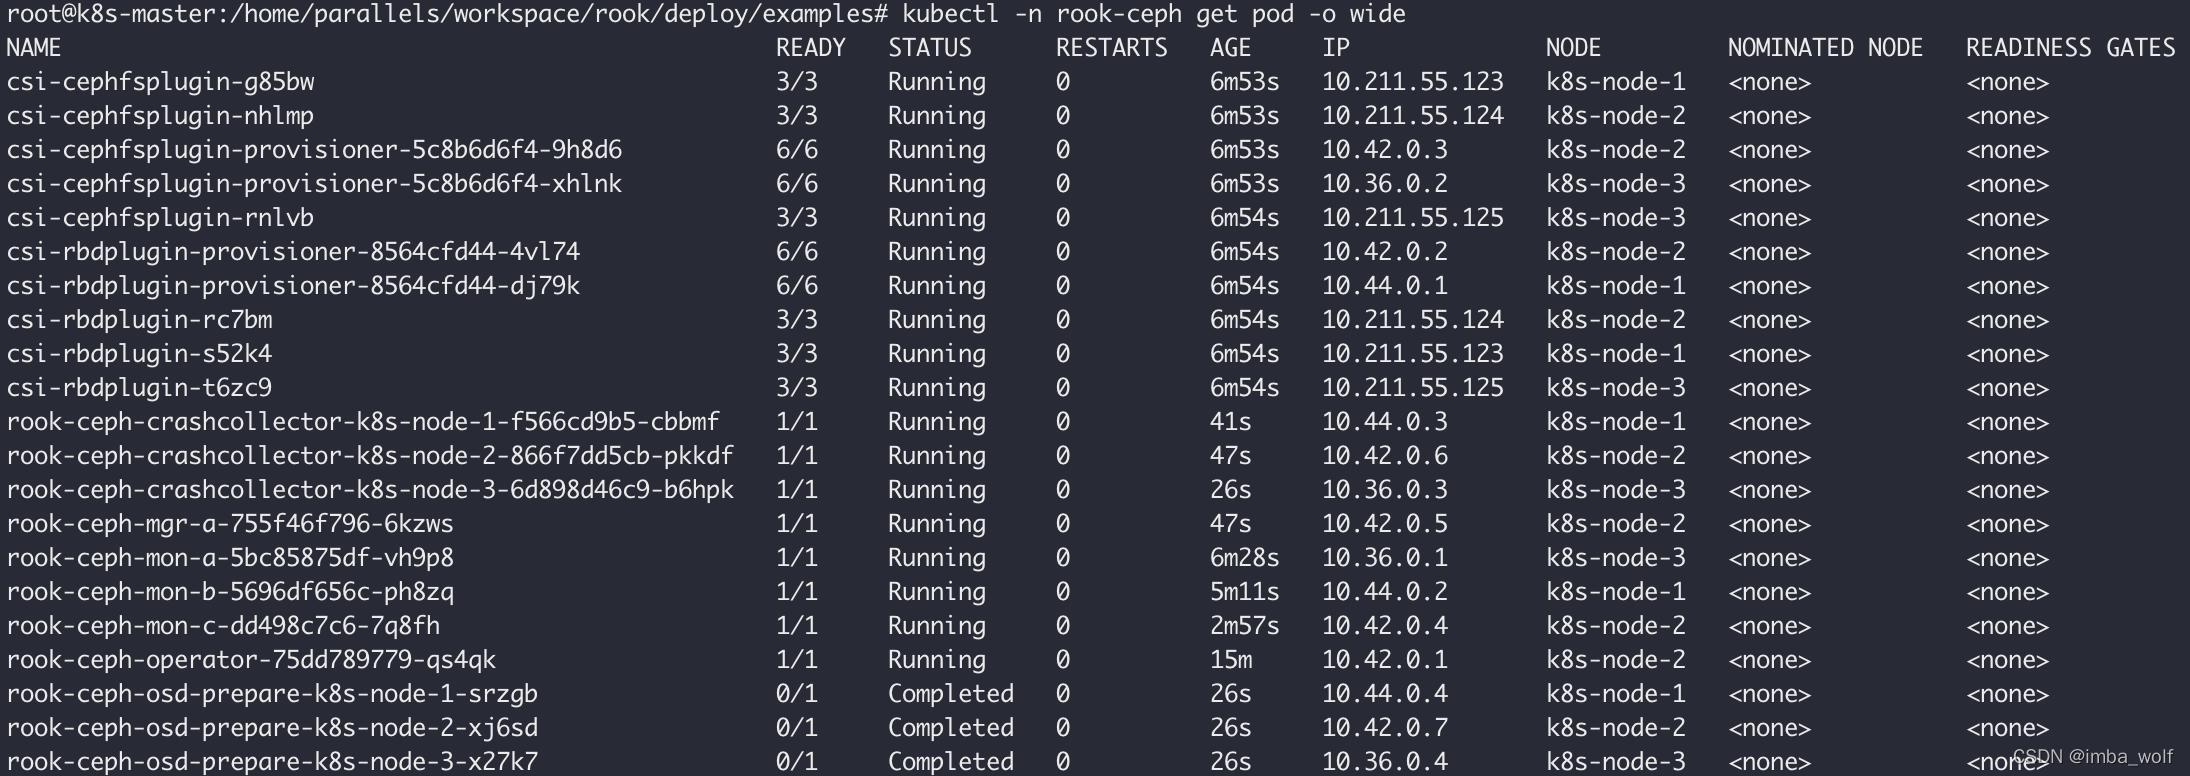Click IP address 10.44.0.3

point(1385,422)
